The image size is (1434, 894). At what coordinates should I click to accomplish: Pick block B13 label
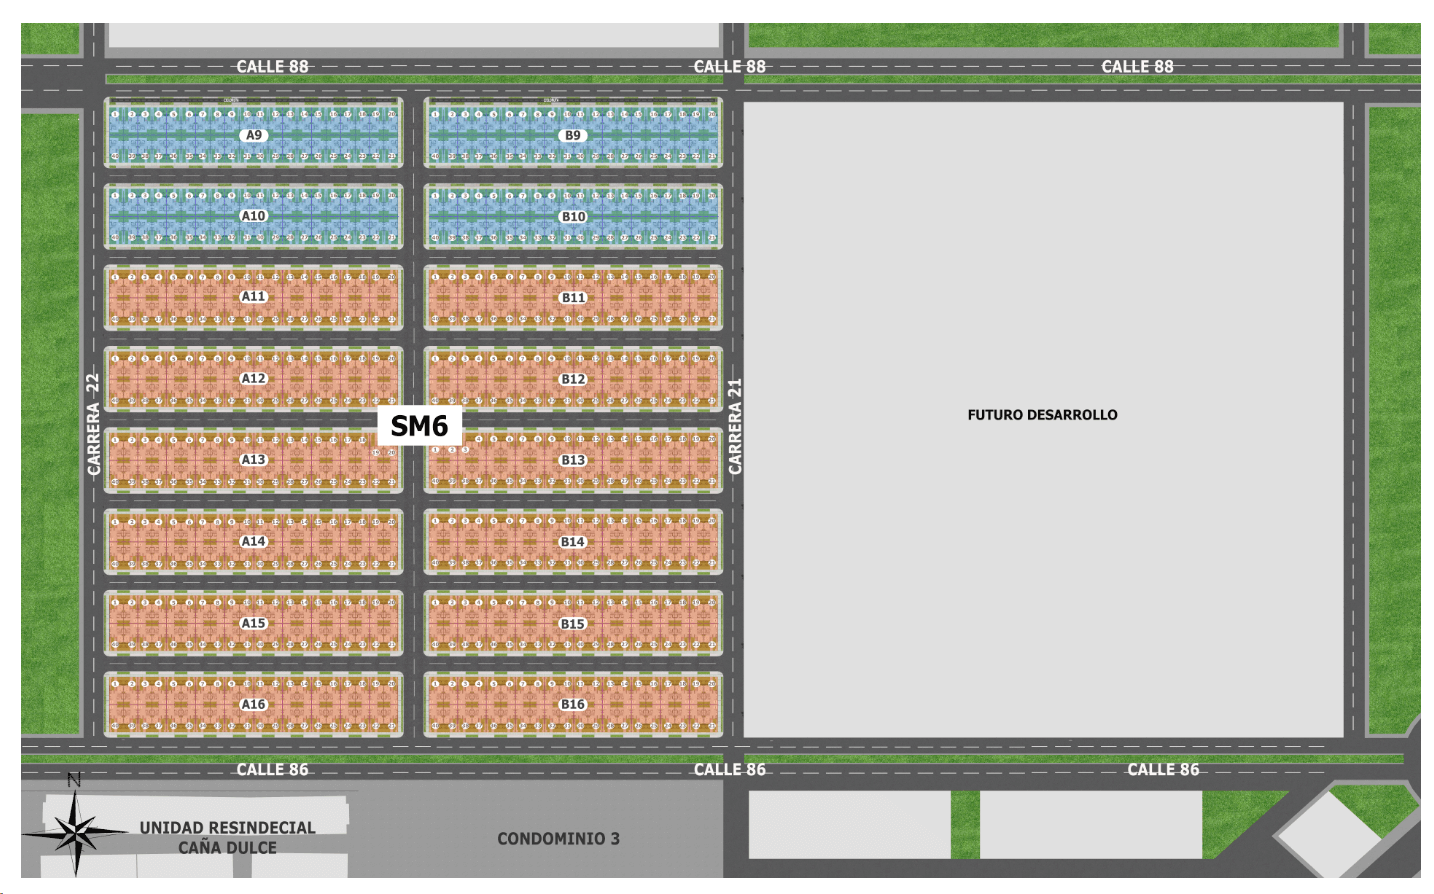pos(573,460)
